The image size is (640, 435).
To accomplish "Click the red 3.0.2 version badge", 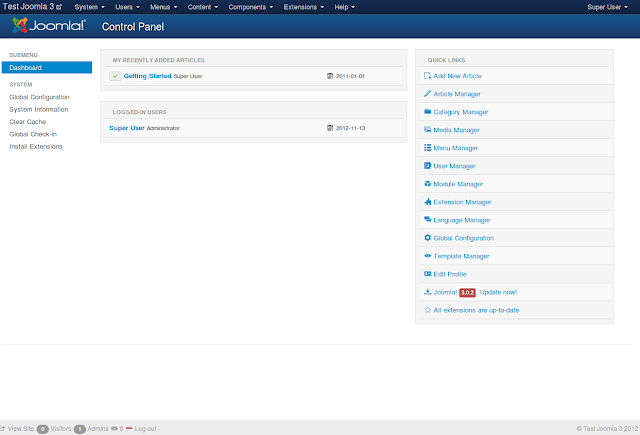I will coord(467,292).
